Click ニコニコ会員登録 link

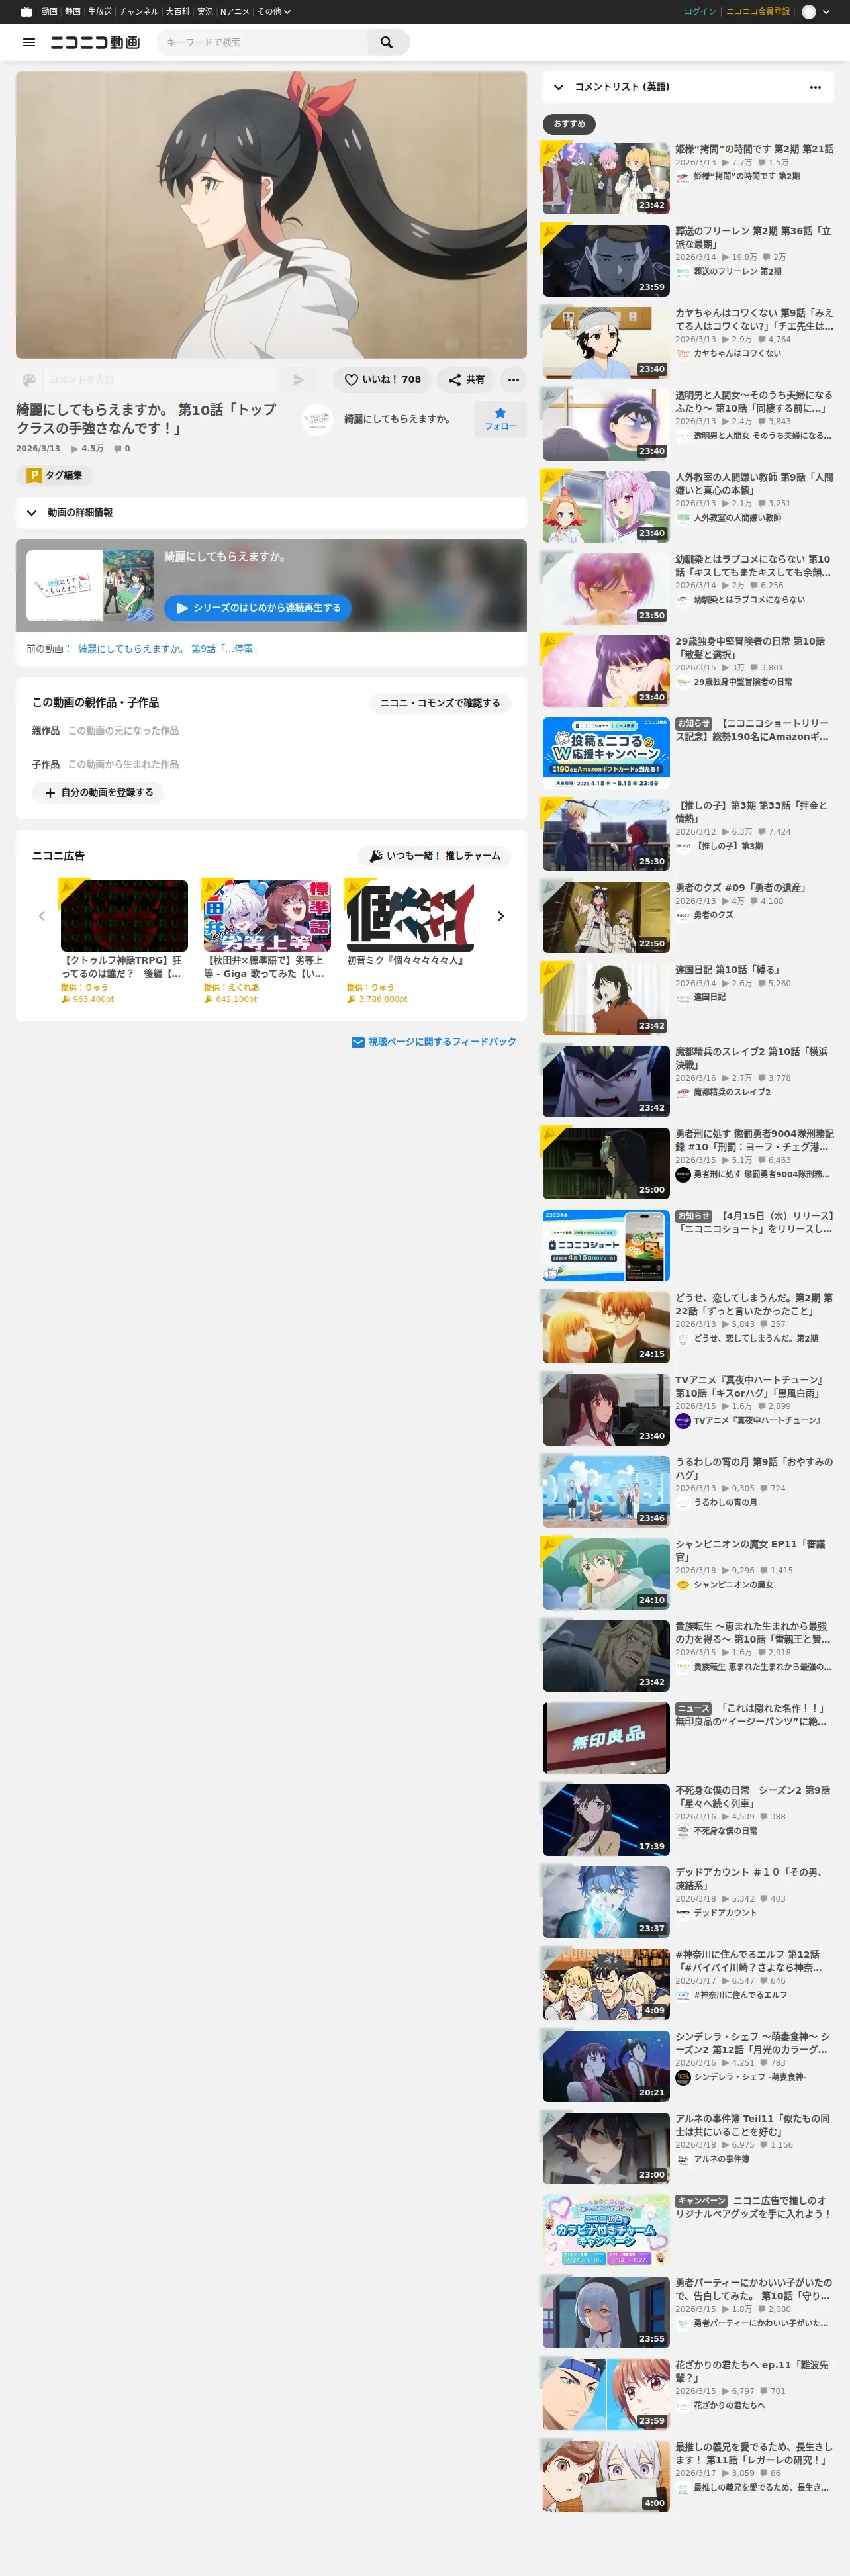[x=758, y=12]
